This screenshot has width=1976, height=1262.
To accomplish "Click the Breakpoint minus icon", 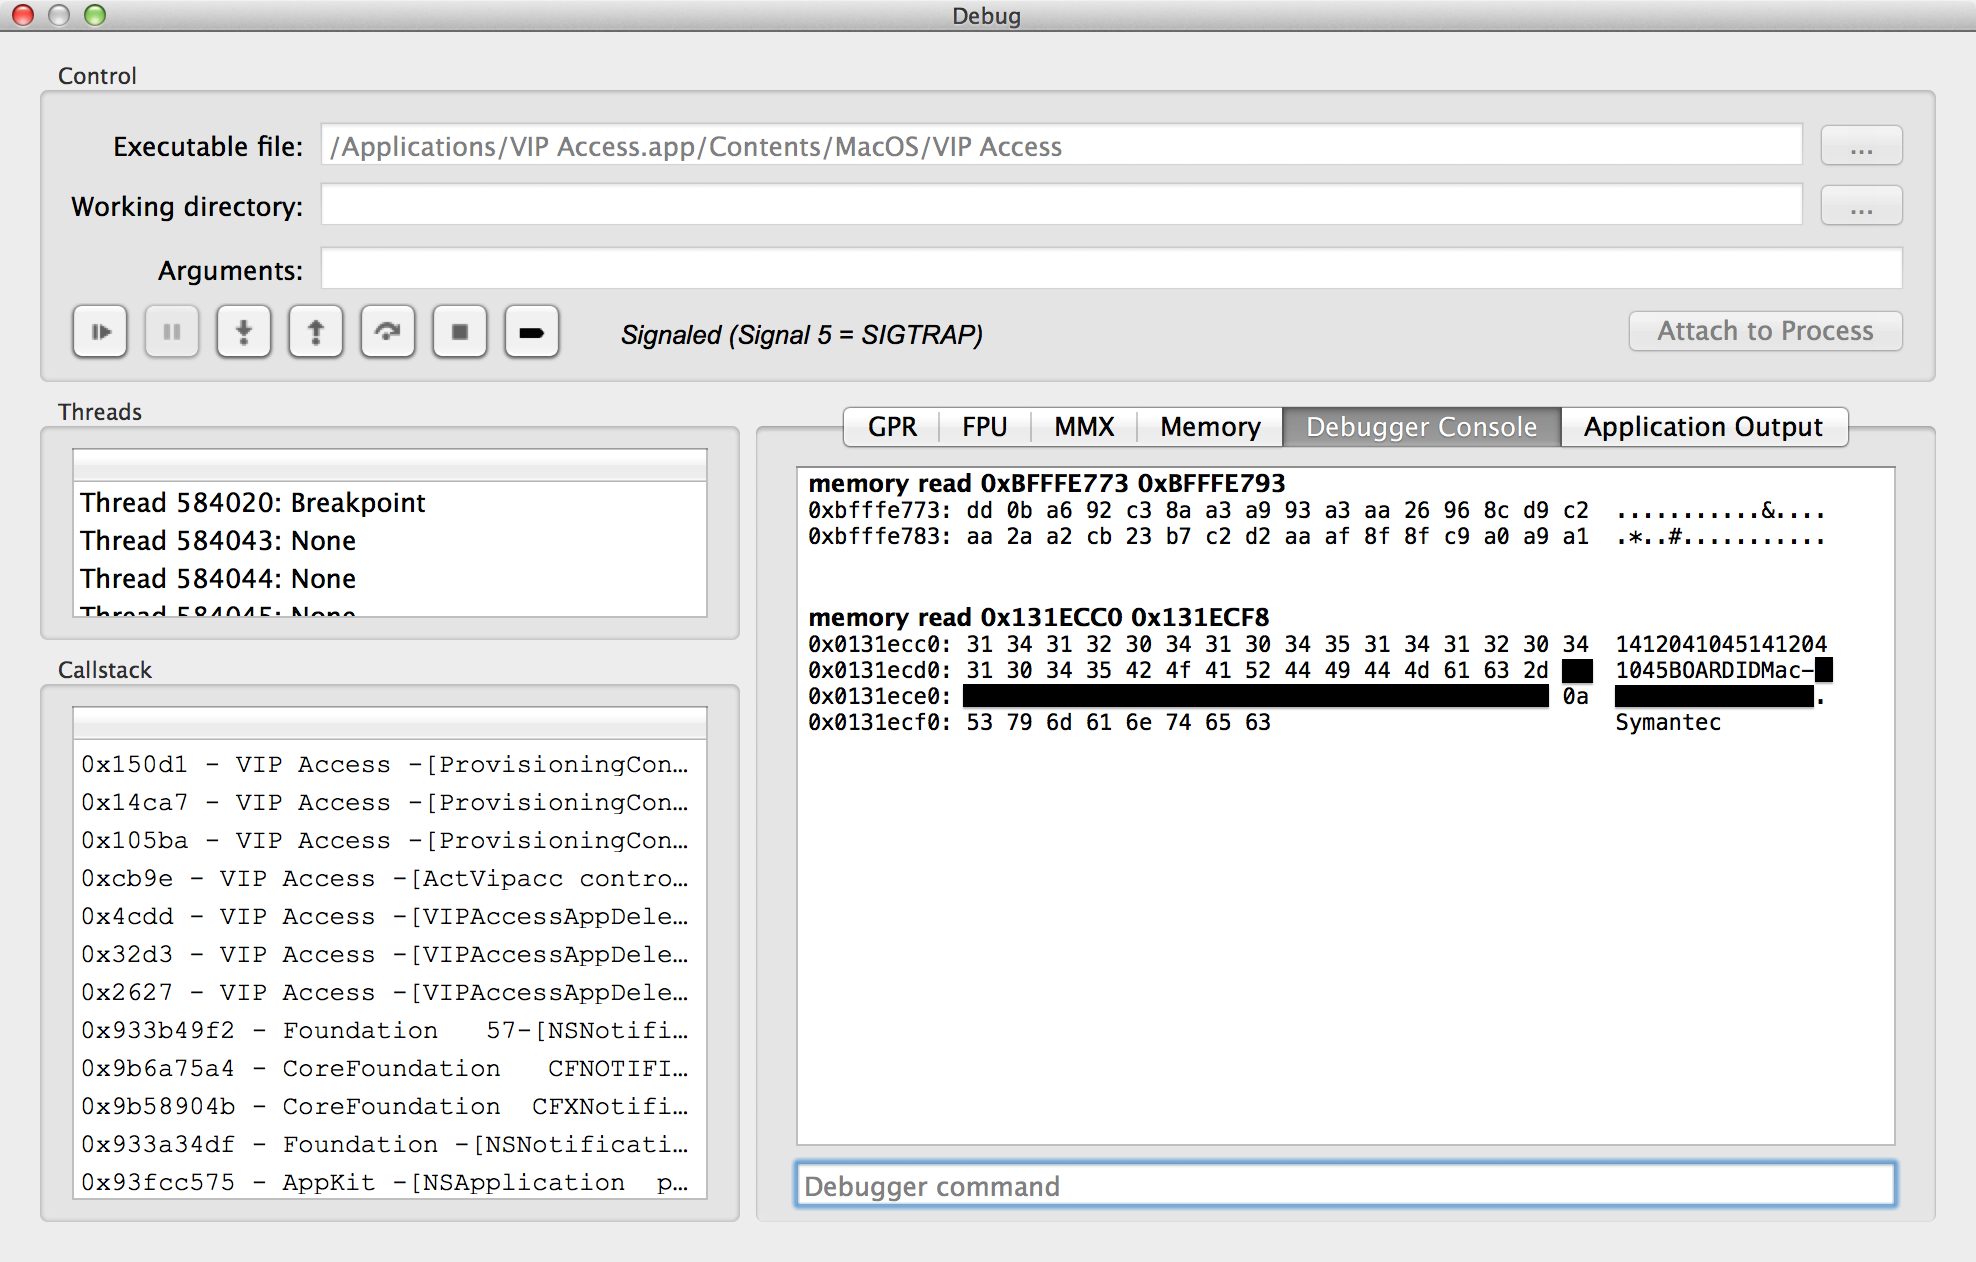I will 531,333.
